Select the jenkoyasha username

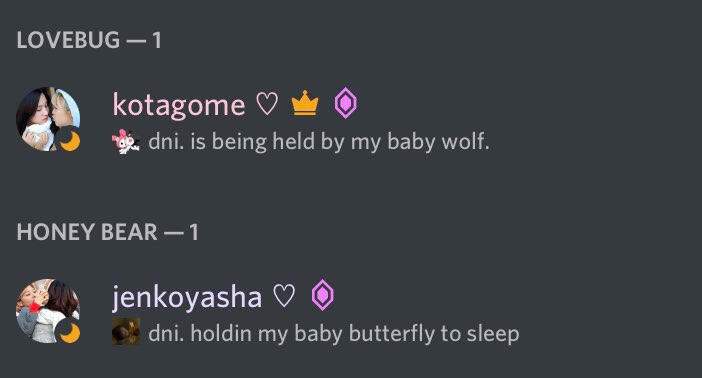pyautogui.click(x=187, y=296)
